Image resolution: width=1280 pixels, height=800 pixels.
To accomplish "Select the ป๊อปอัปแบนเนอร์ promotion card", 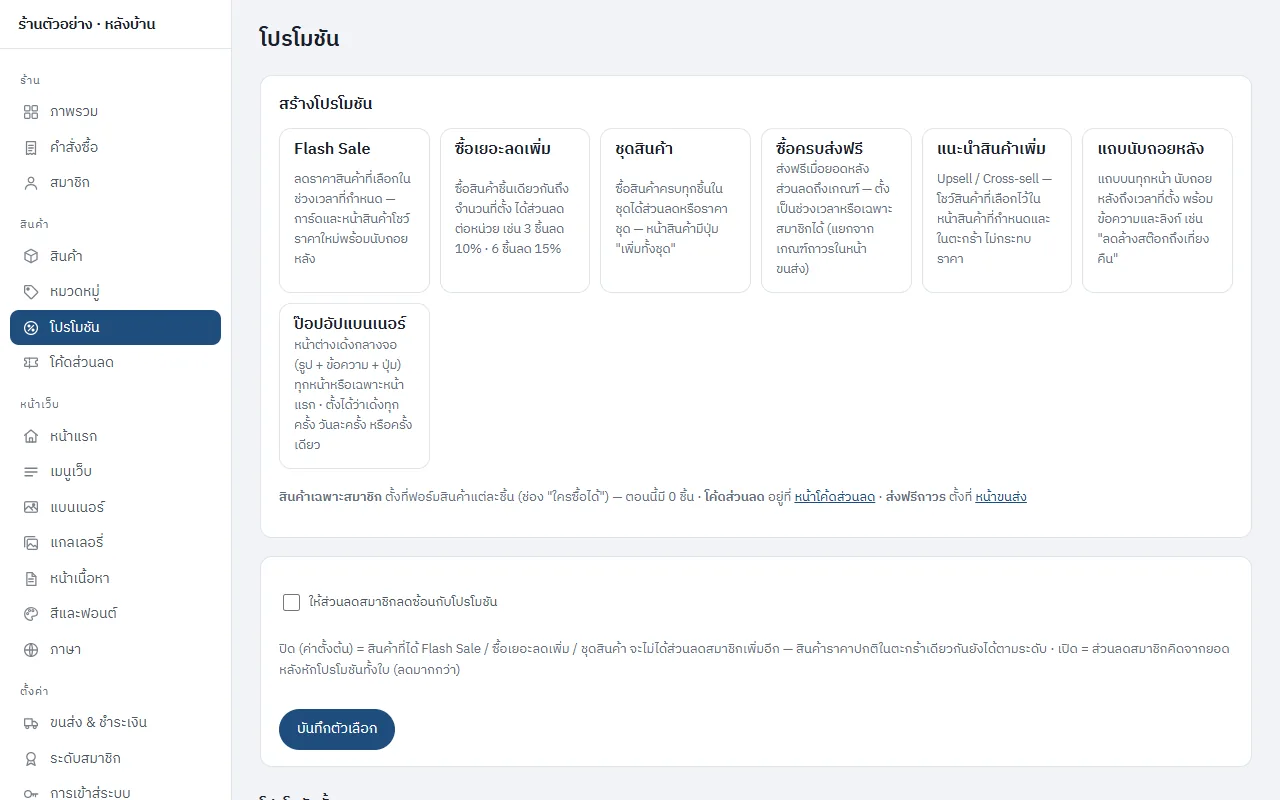I will point(354,386).
